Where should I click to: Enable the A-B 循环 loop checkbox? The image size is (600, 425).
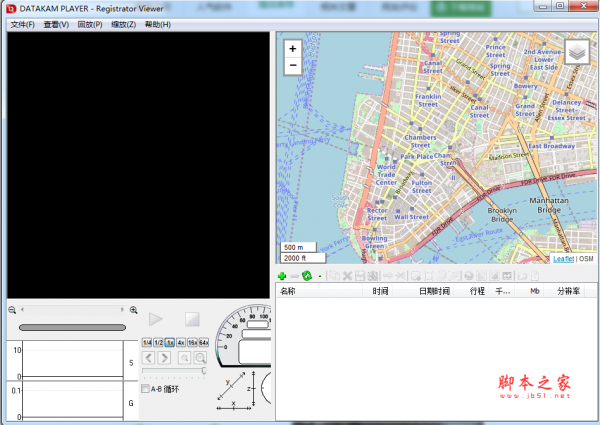pos(146,389)
